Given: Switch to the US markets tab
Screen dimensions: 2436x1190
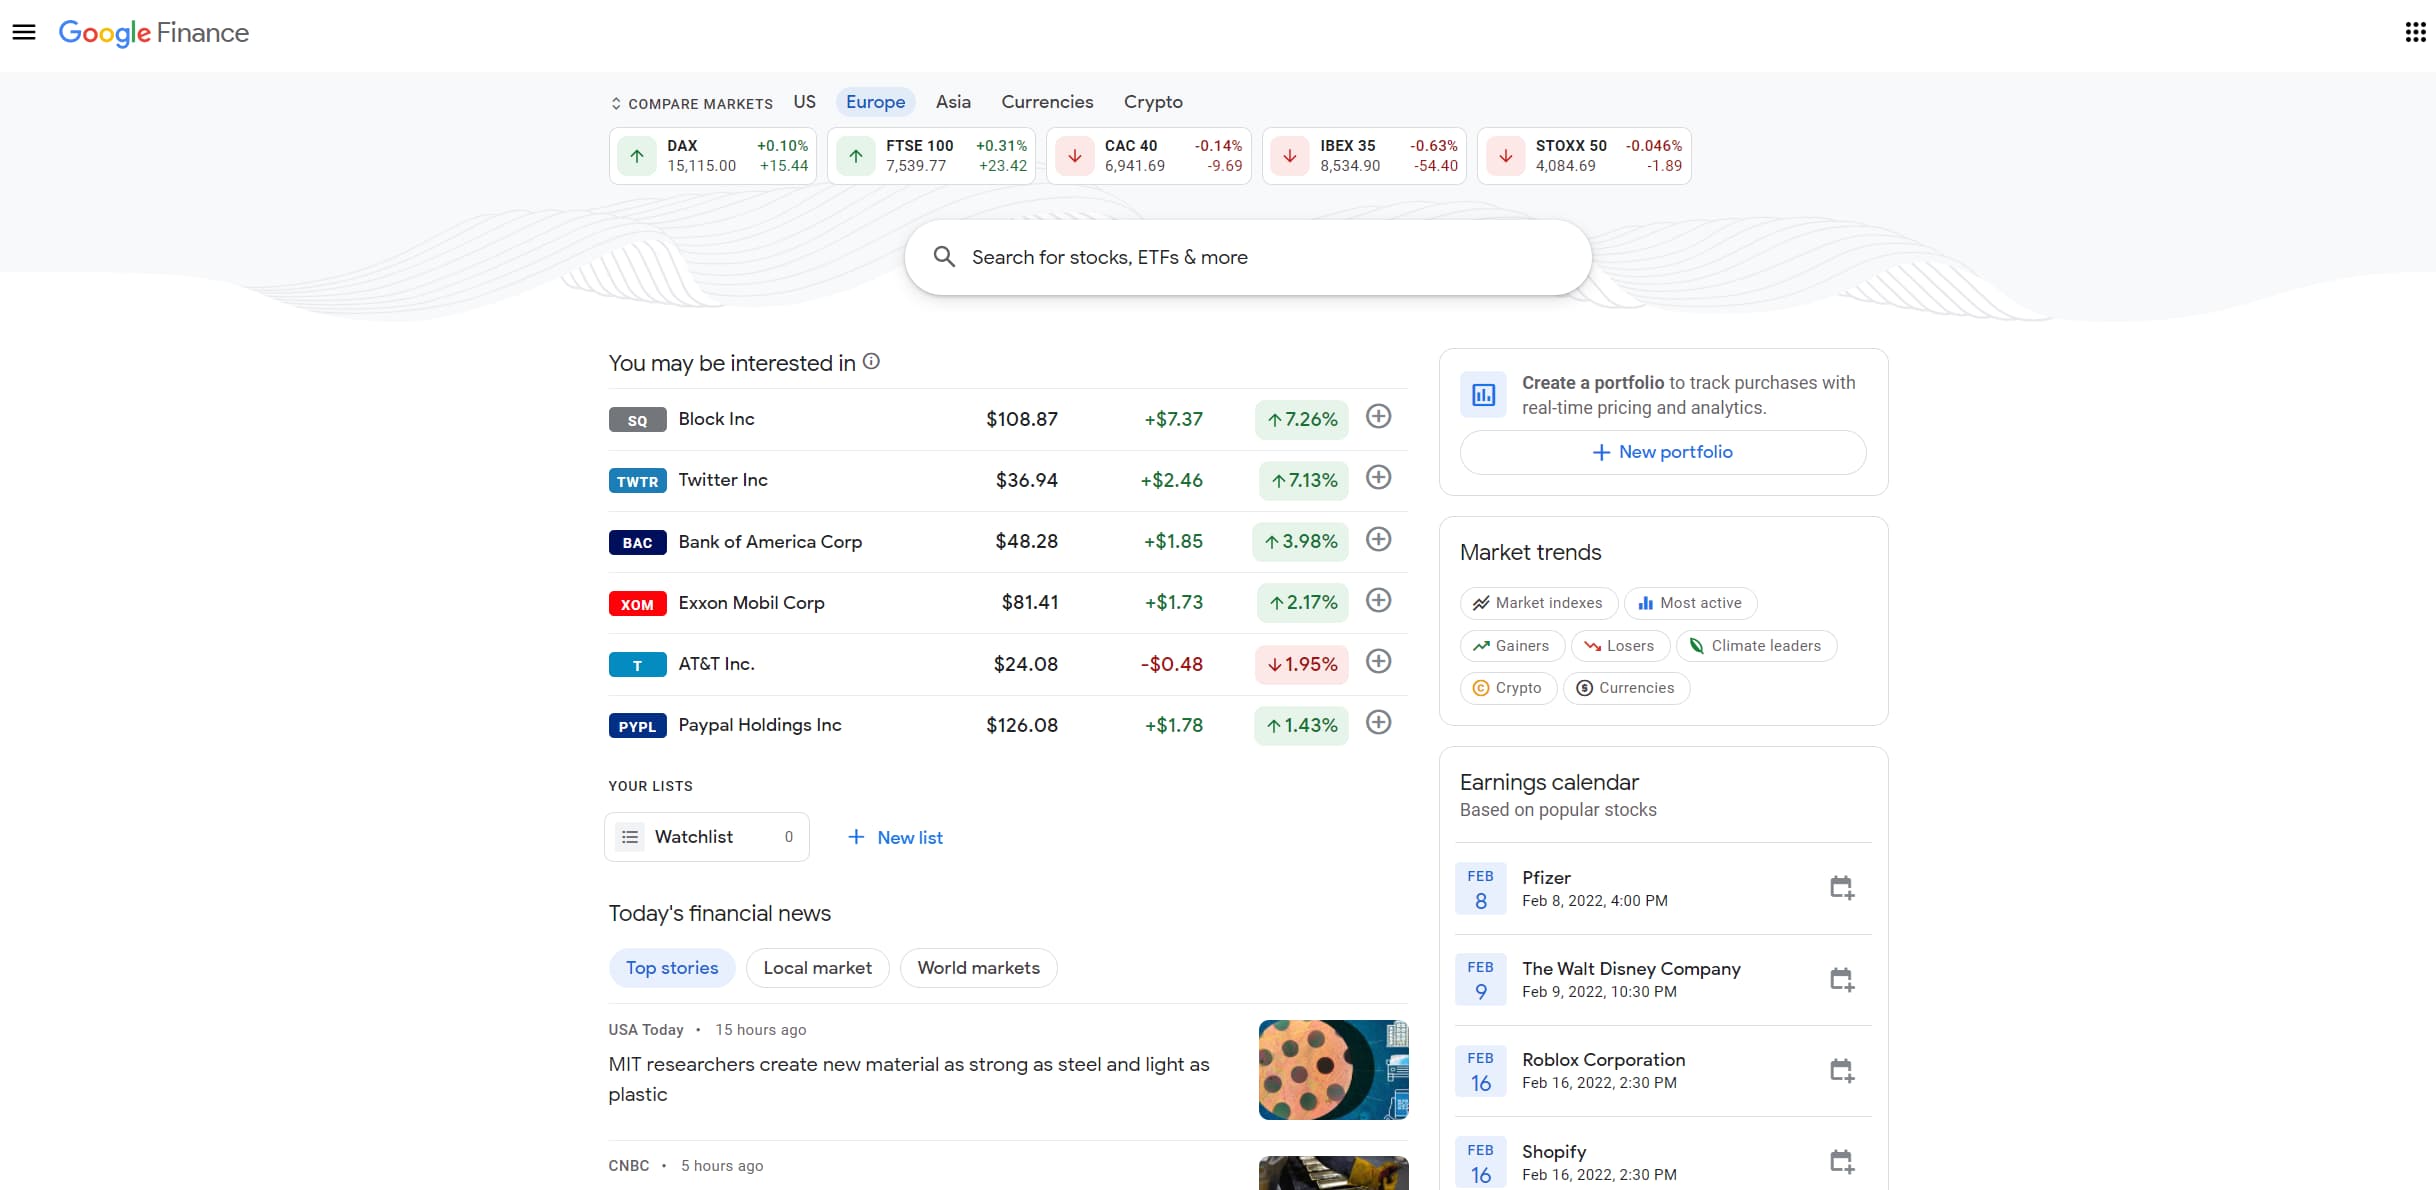Looking at the screenshot, I should (805, 102).
